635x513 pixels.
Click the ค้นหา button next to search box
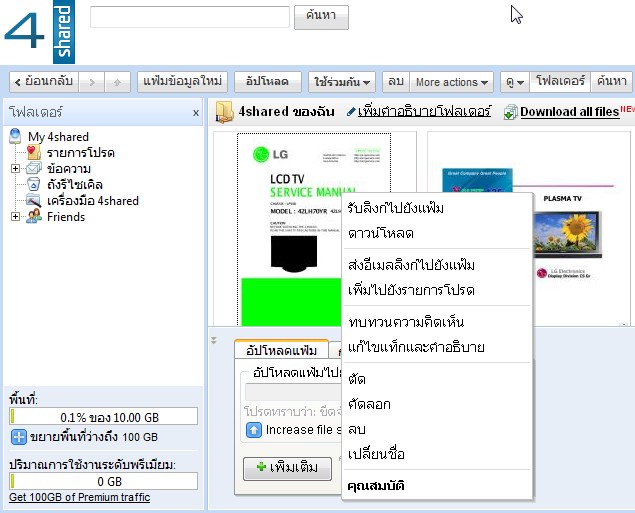pyautogui.click(x=321, y=17)
